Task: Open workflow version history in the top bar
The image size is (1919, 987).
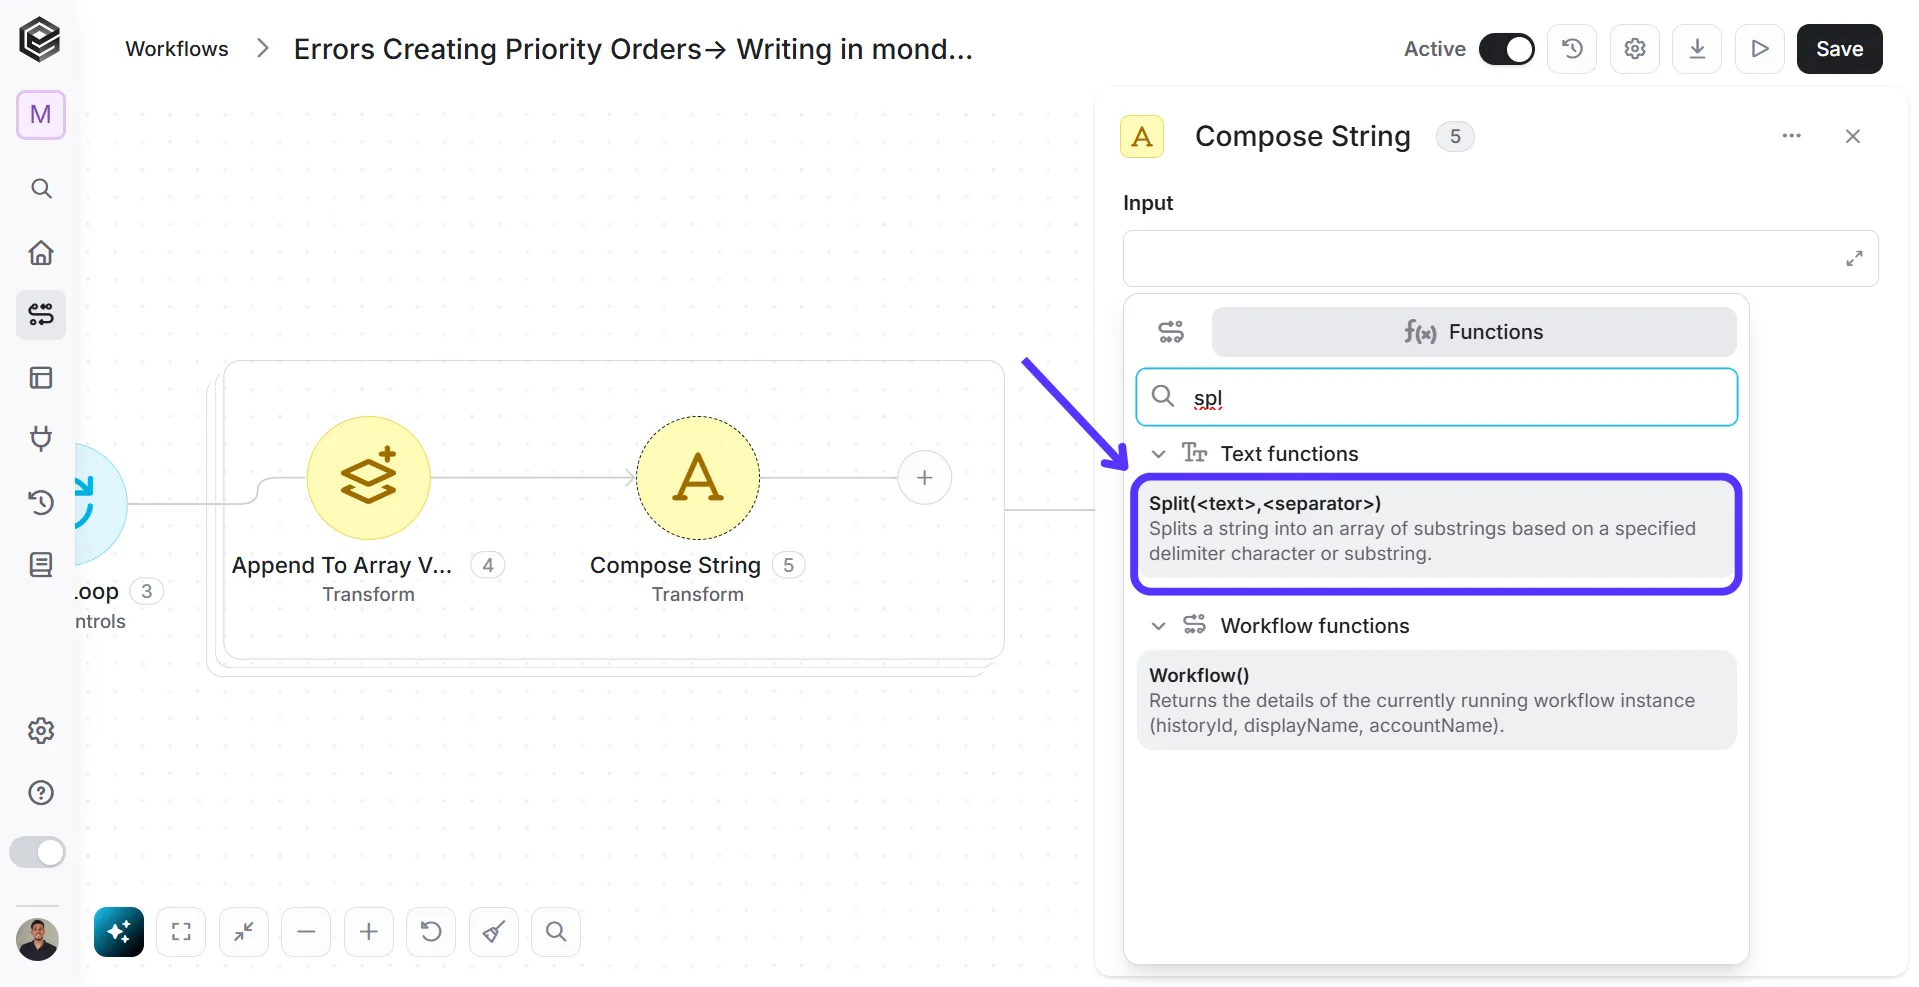Action: (x=1572, y=49)
